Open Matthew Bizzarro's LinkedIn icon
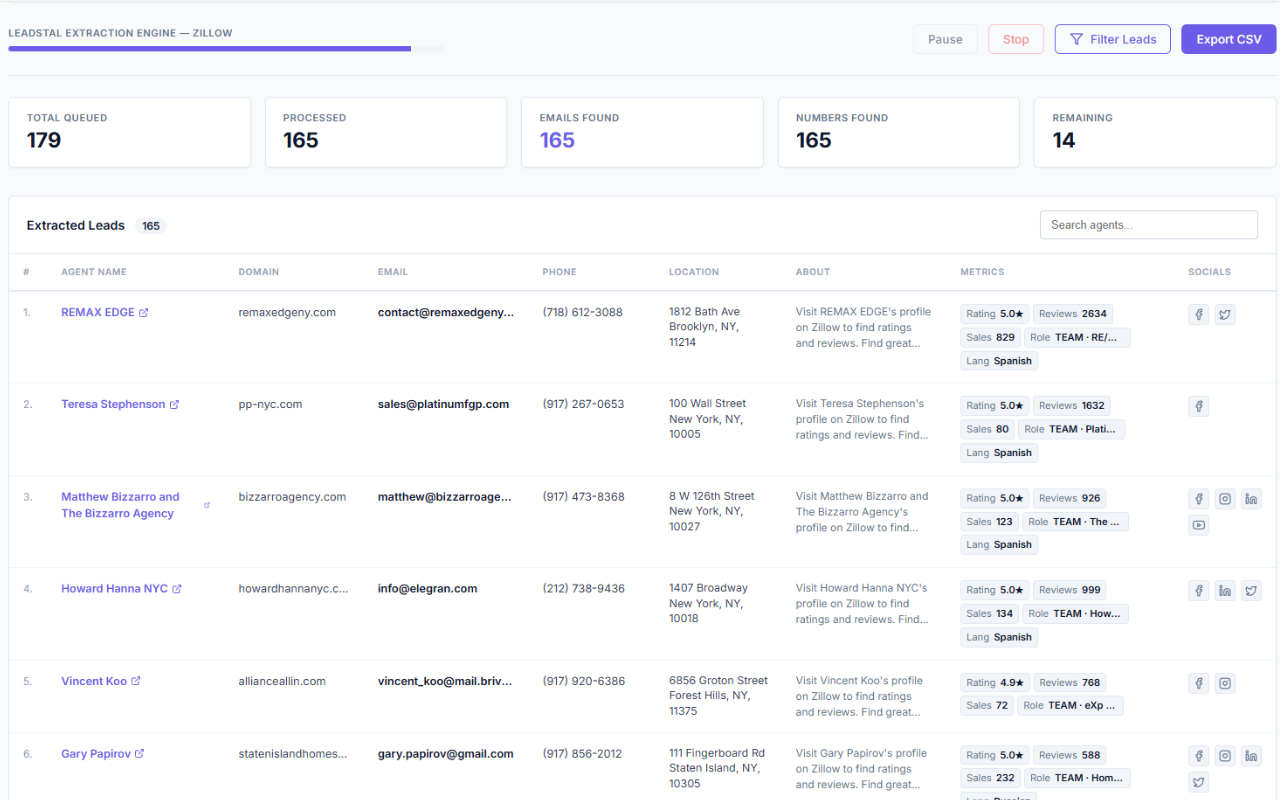 (x=1251, y=499)
